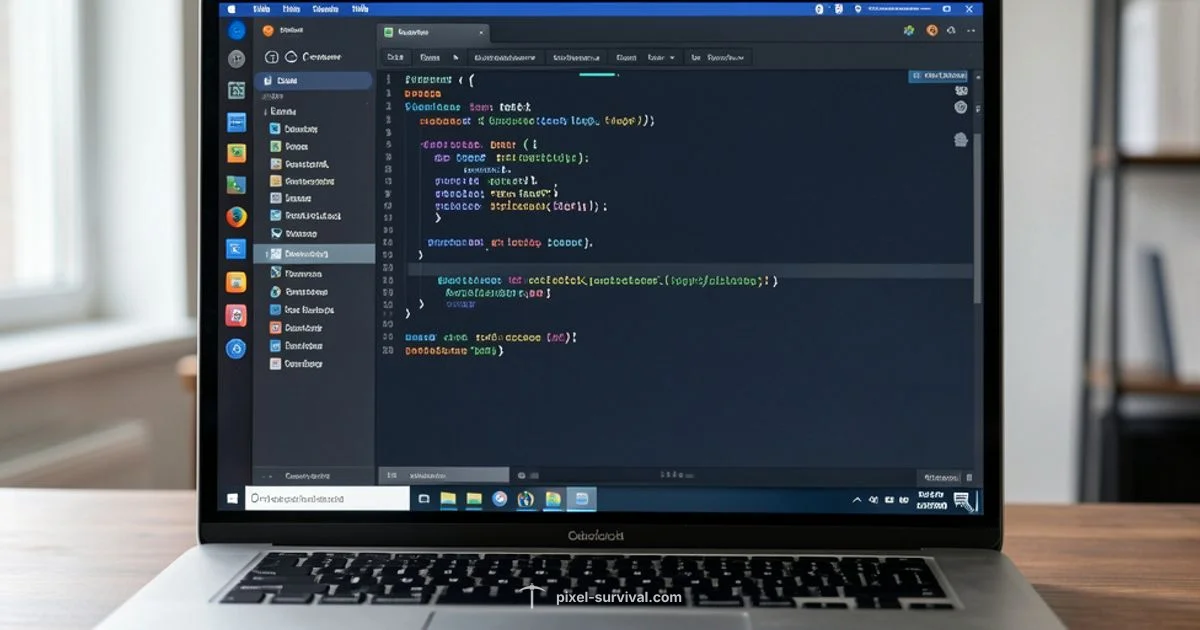Screen dimensions: 1200x630
Task: Show hidden icons chevron in system tray
Action: click(x=857, y=500)
